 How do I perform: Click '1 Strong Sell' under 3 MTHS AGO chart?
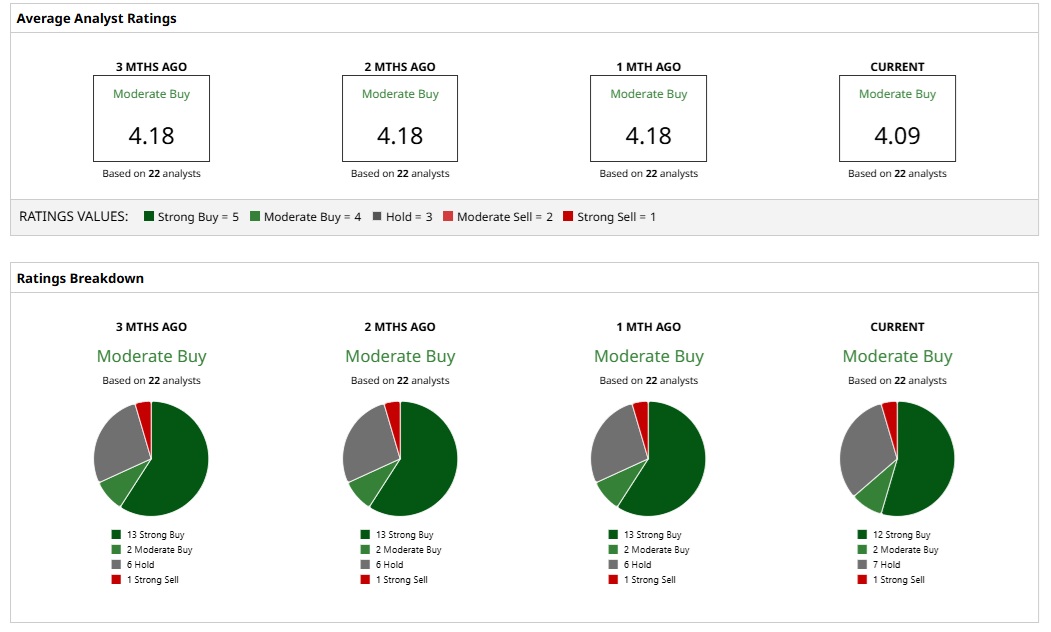point(153,580)
